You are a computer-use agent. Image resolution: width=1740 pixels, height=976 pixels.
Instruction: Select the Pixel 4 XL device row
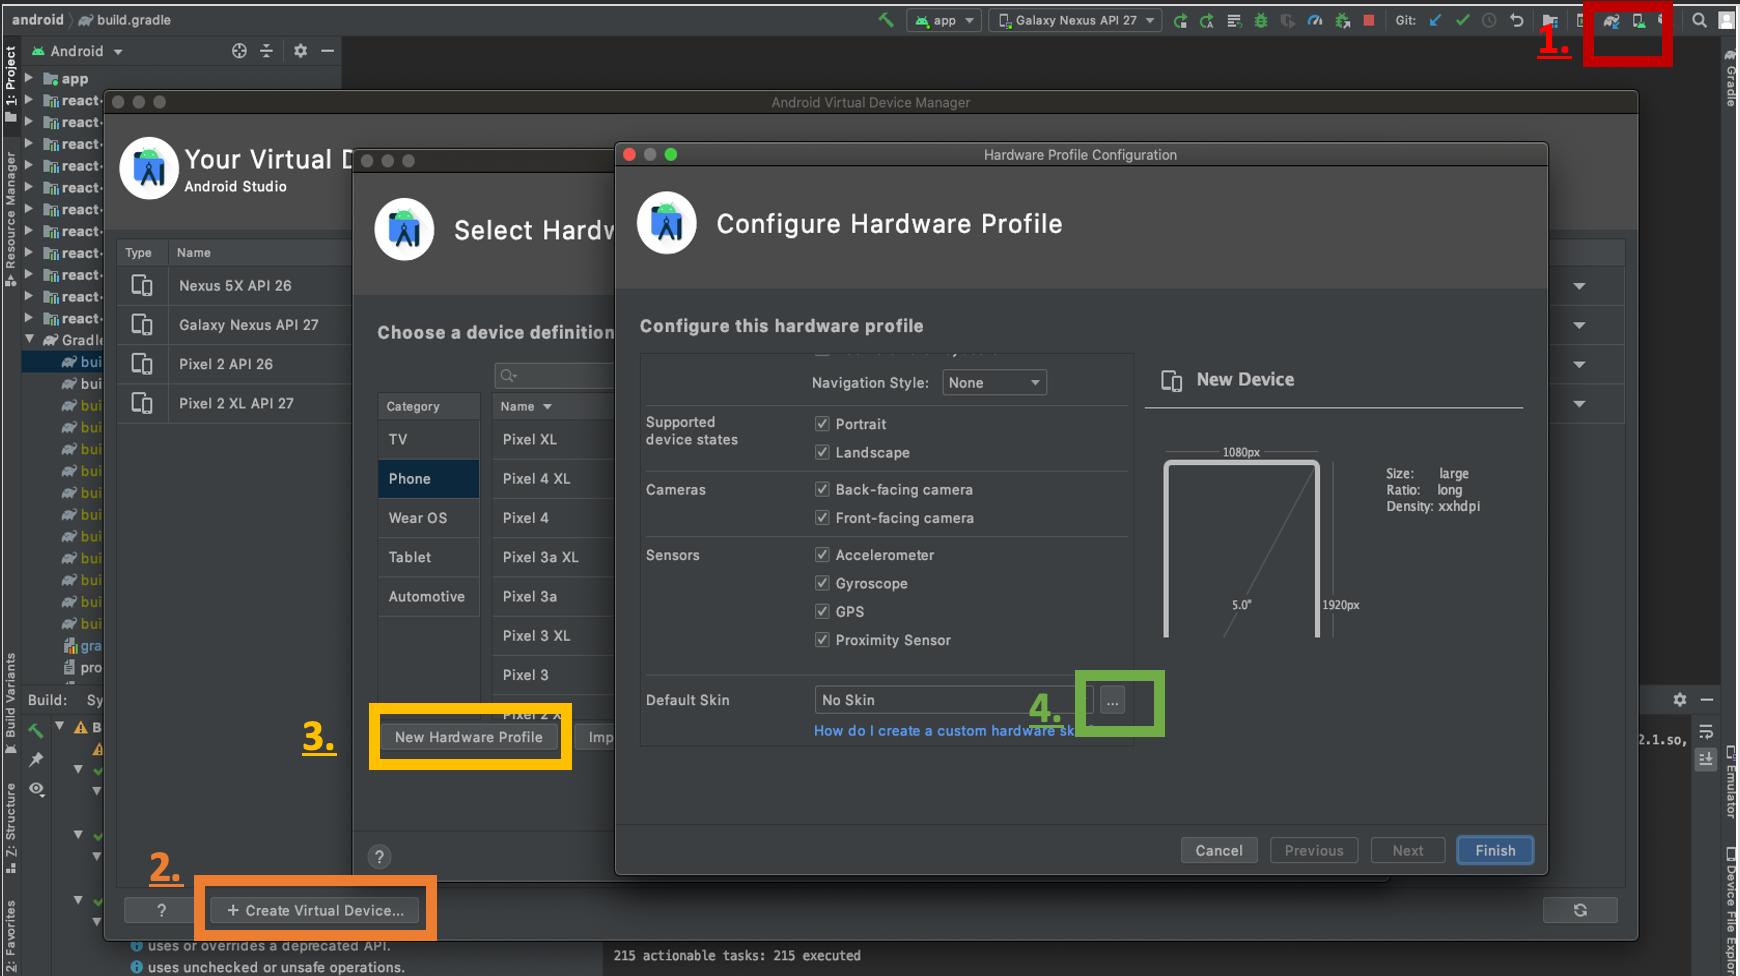pyautogui.click(x=553, y=479)
